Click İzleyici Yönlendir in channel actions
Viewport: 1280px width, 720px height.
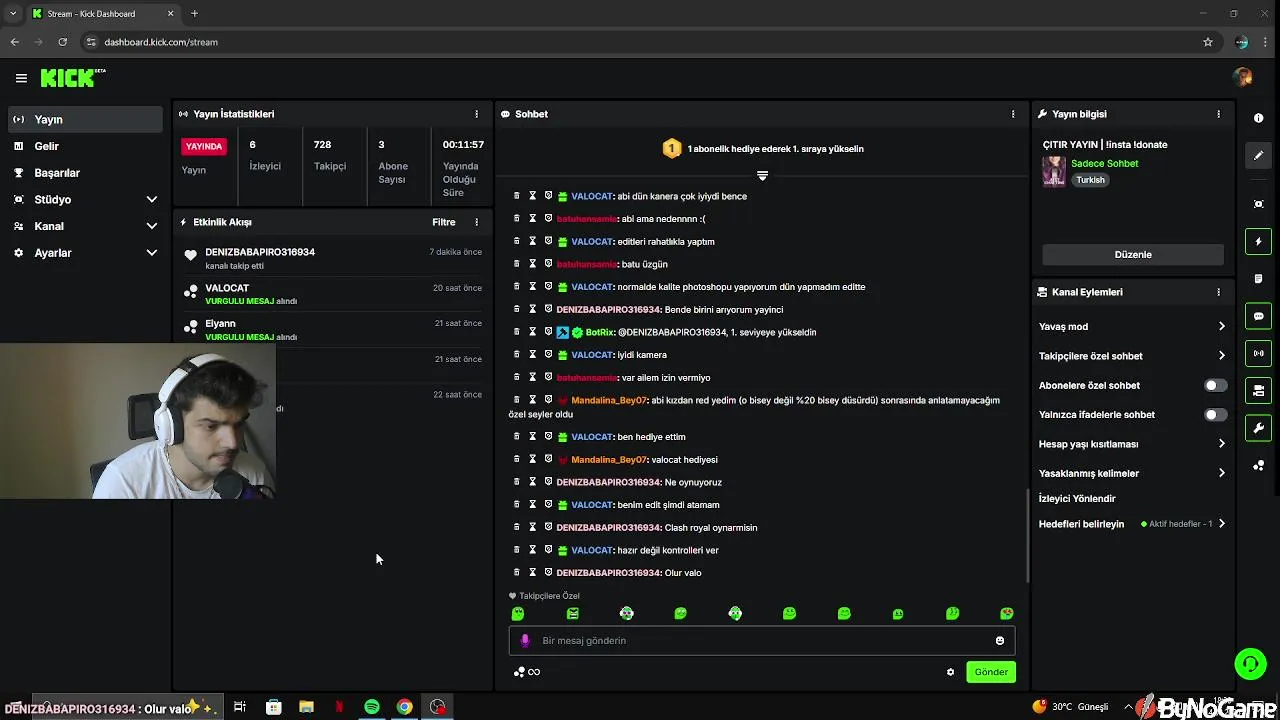[1077, 499]
